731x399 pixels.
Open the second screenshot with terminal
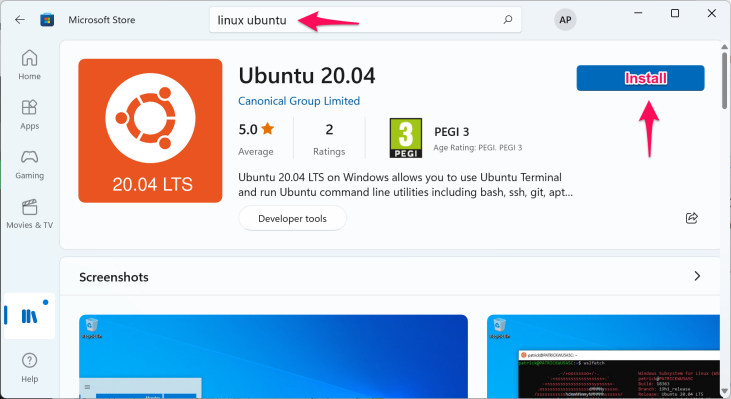coord(604,357)
